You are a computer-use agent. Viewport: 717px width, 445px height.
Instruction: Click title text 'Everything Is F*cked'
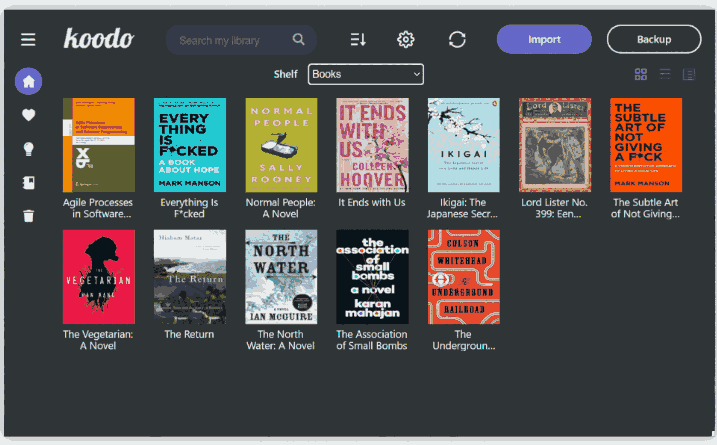[189, 208]
